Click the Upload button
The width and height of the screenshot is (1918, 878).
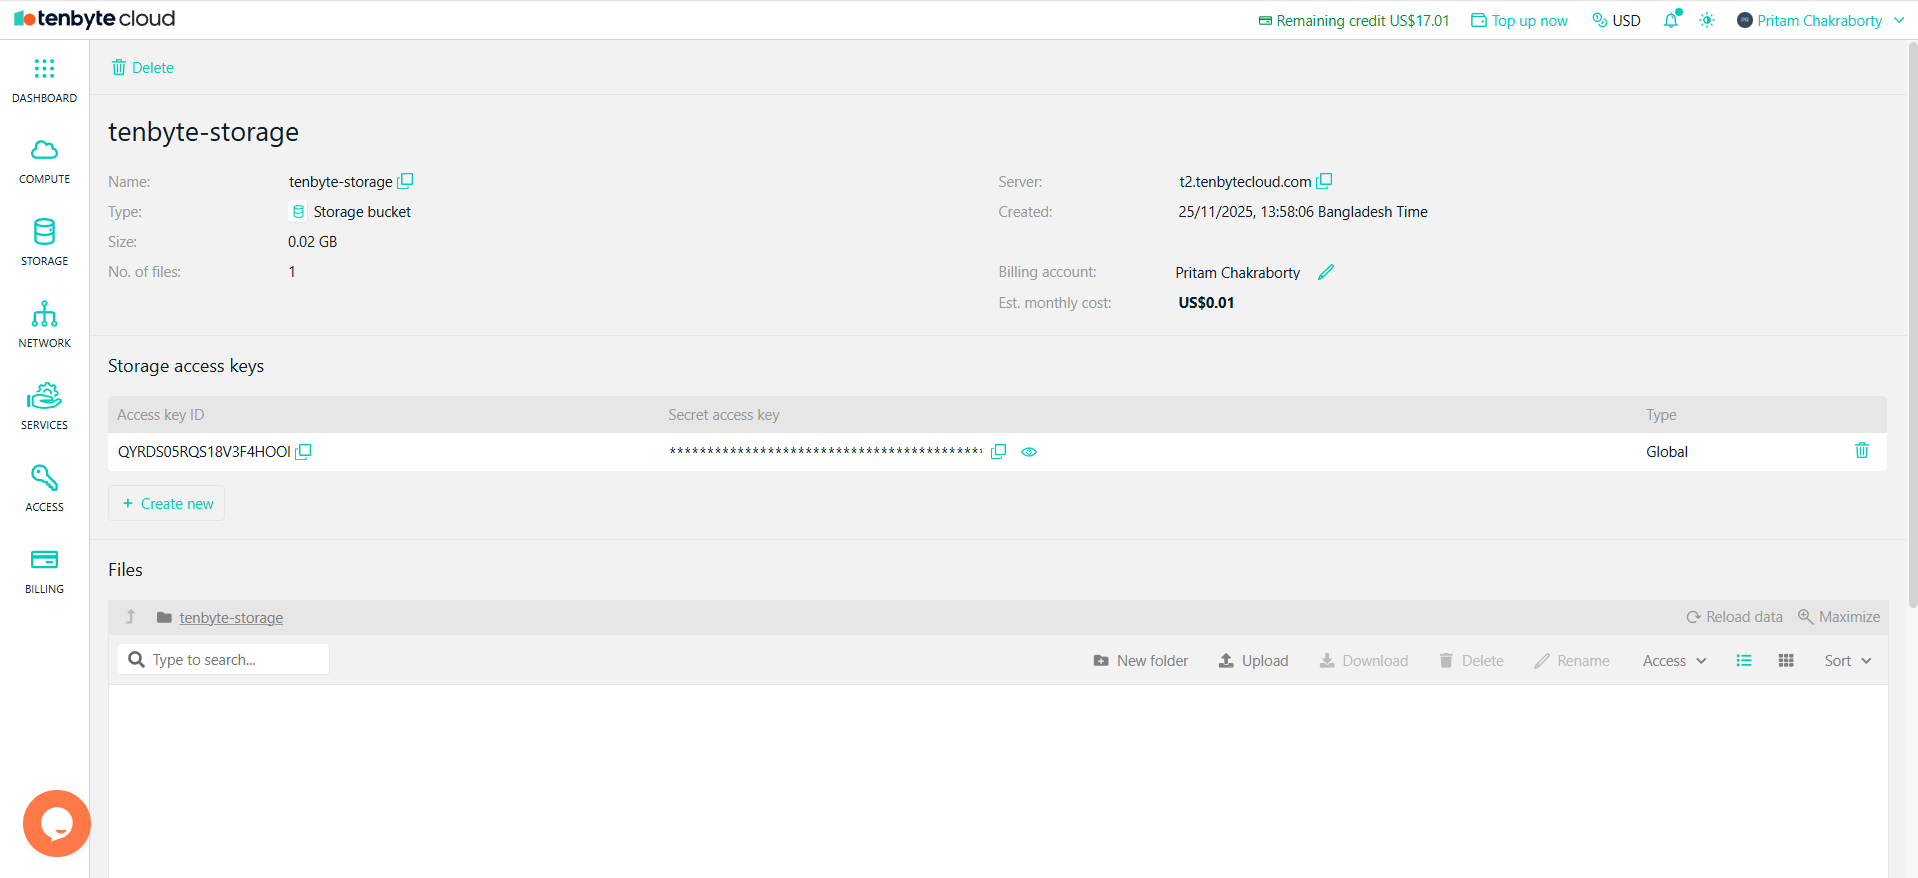pyautogui.click(x=1253, y=660)
